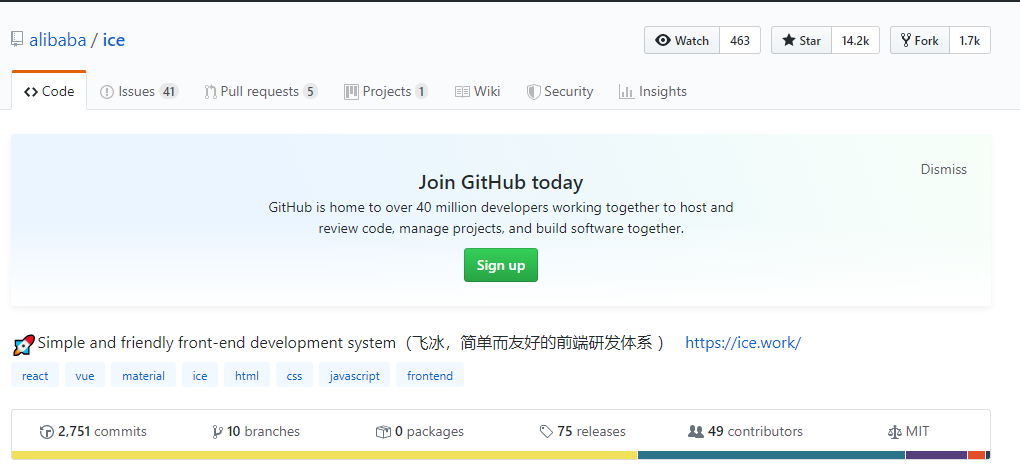Select the javascript topic tag

pyautogui.click(x=355, y=375)
